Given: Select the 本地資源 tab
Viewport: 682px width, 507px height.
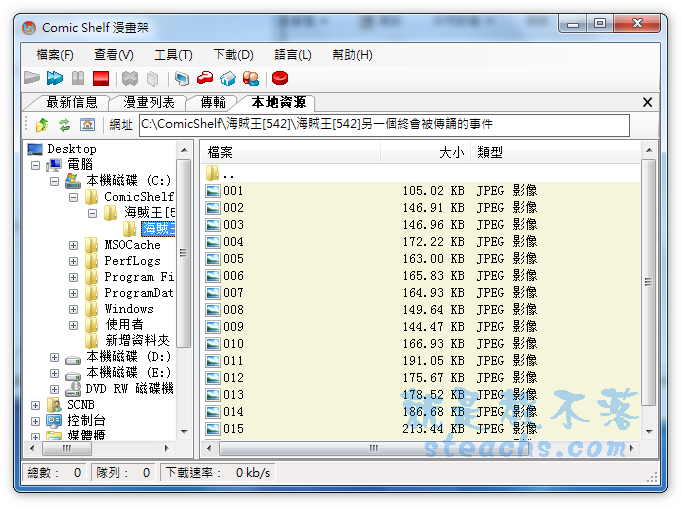Looking at the screenshot, I should pyautogui.click(x=278, y=103).
